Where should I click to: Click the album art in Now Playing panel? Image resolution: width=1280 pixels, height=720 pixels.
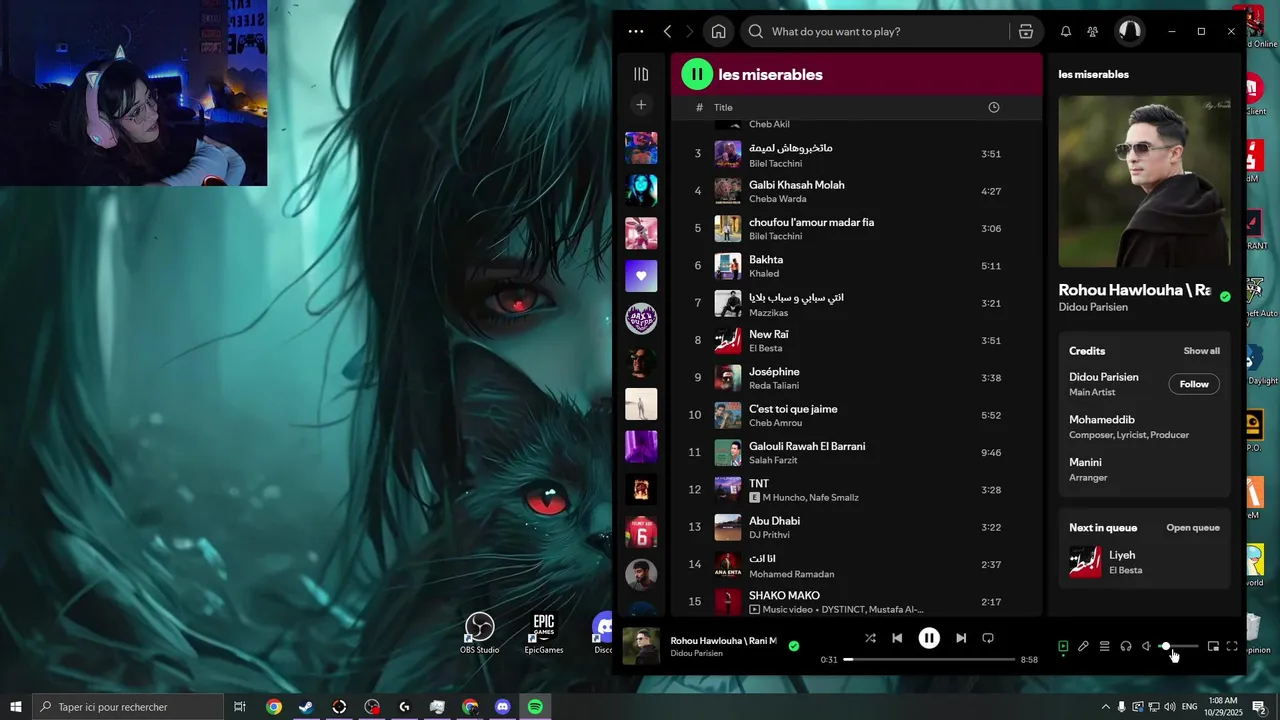pos(1145,181)
